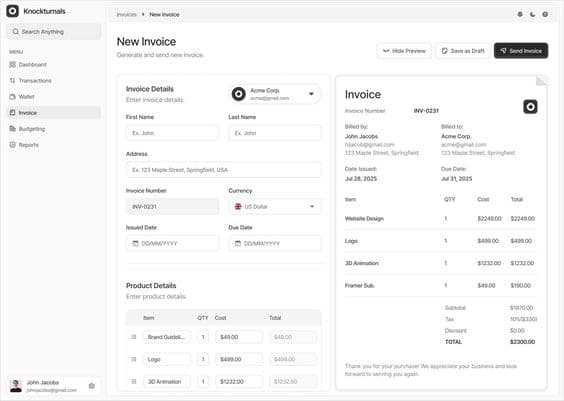Click drag handle of Logo row
The width and height of the screenshot is (564, 401).
click(134, 359)
